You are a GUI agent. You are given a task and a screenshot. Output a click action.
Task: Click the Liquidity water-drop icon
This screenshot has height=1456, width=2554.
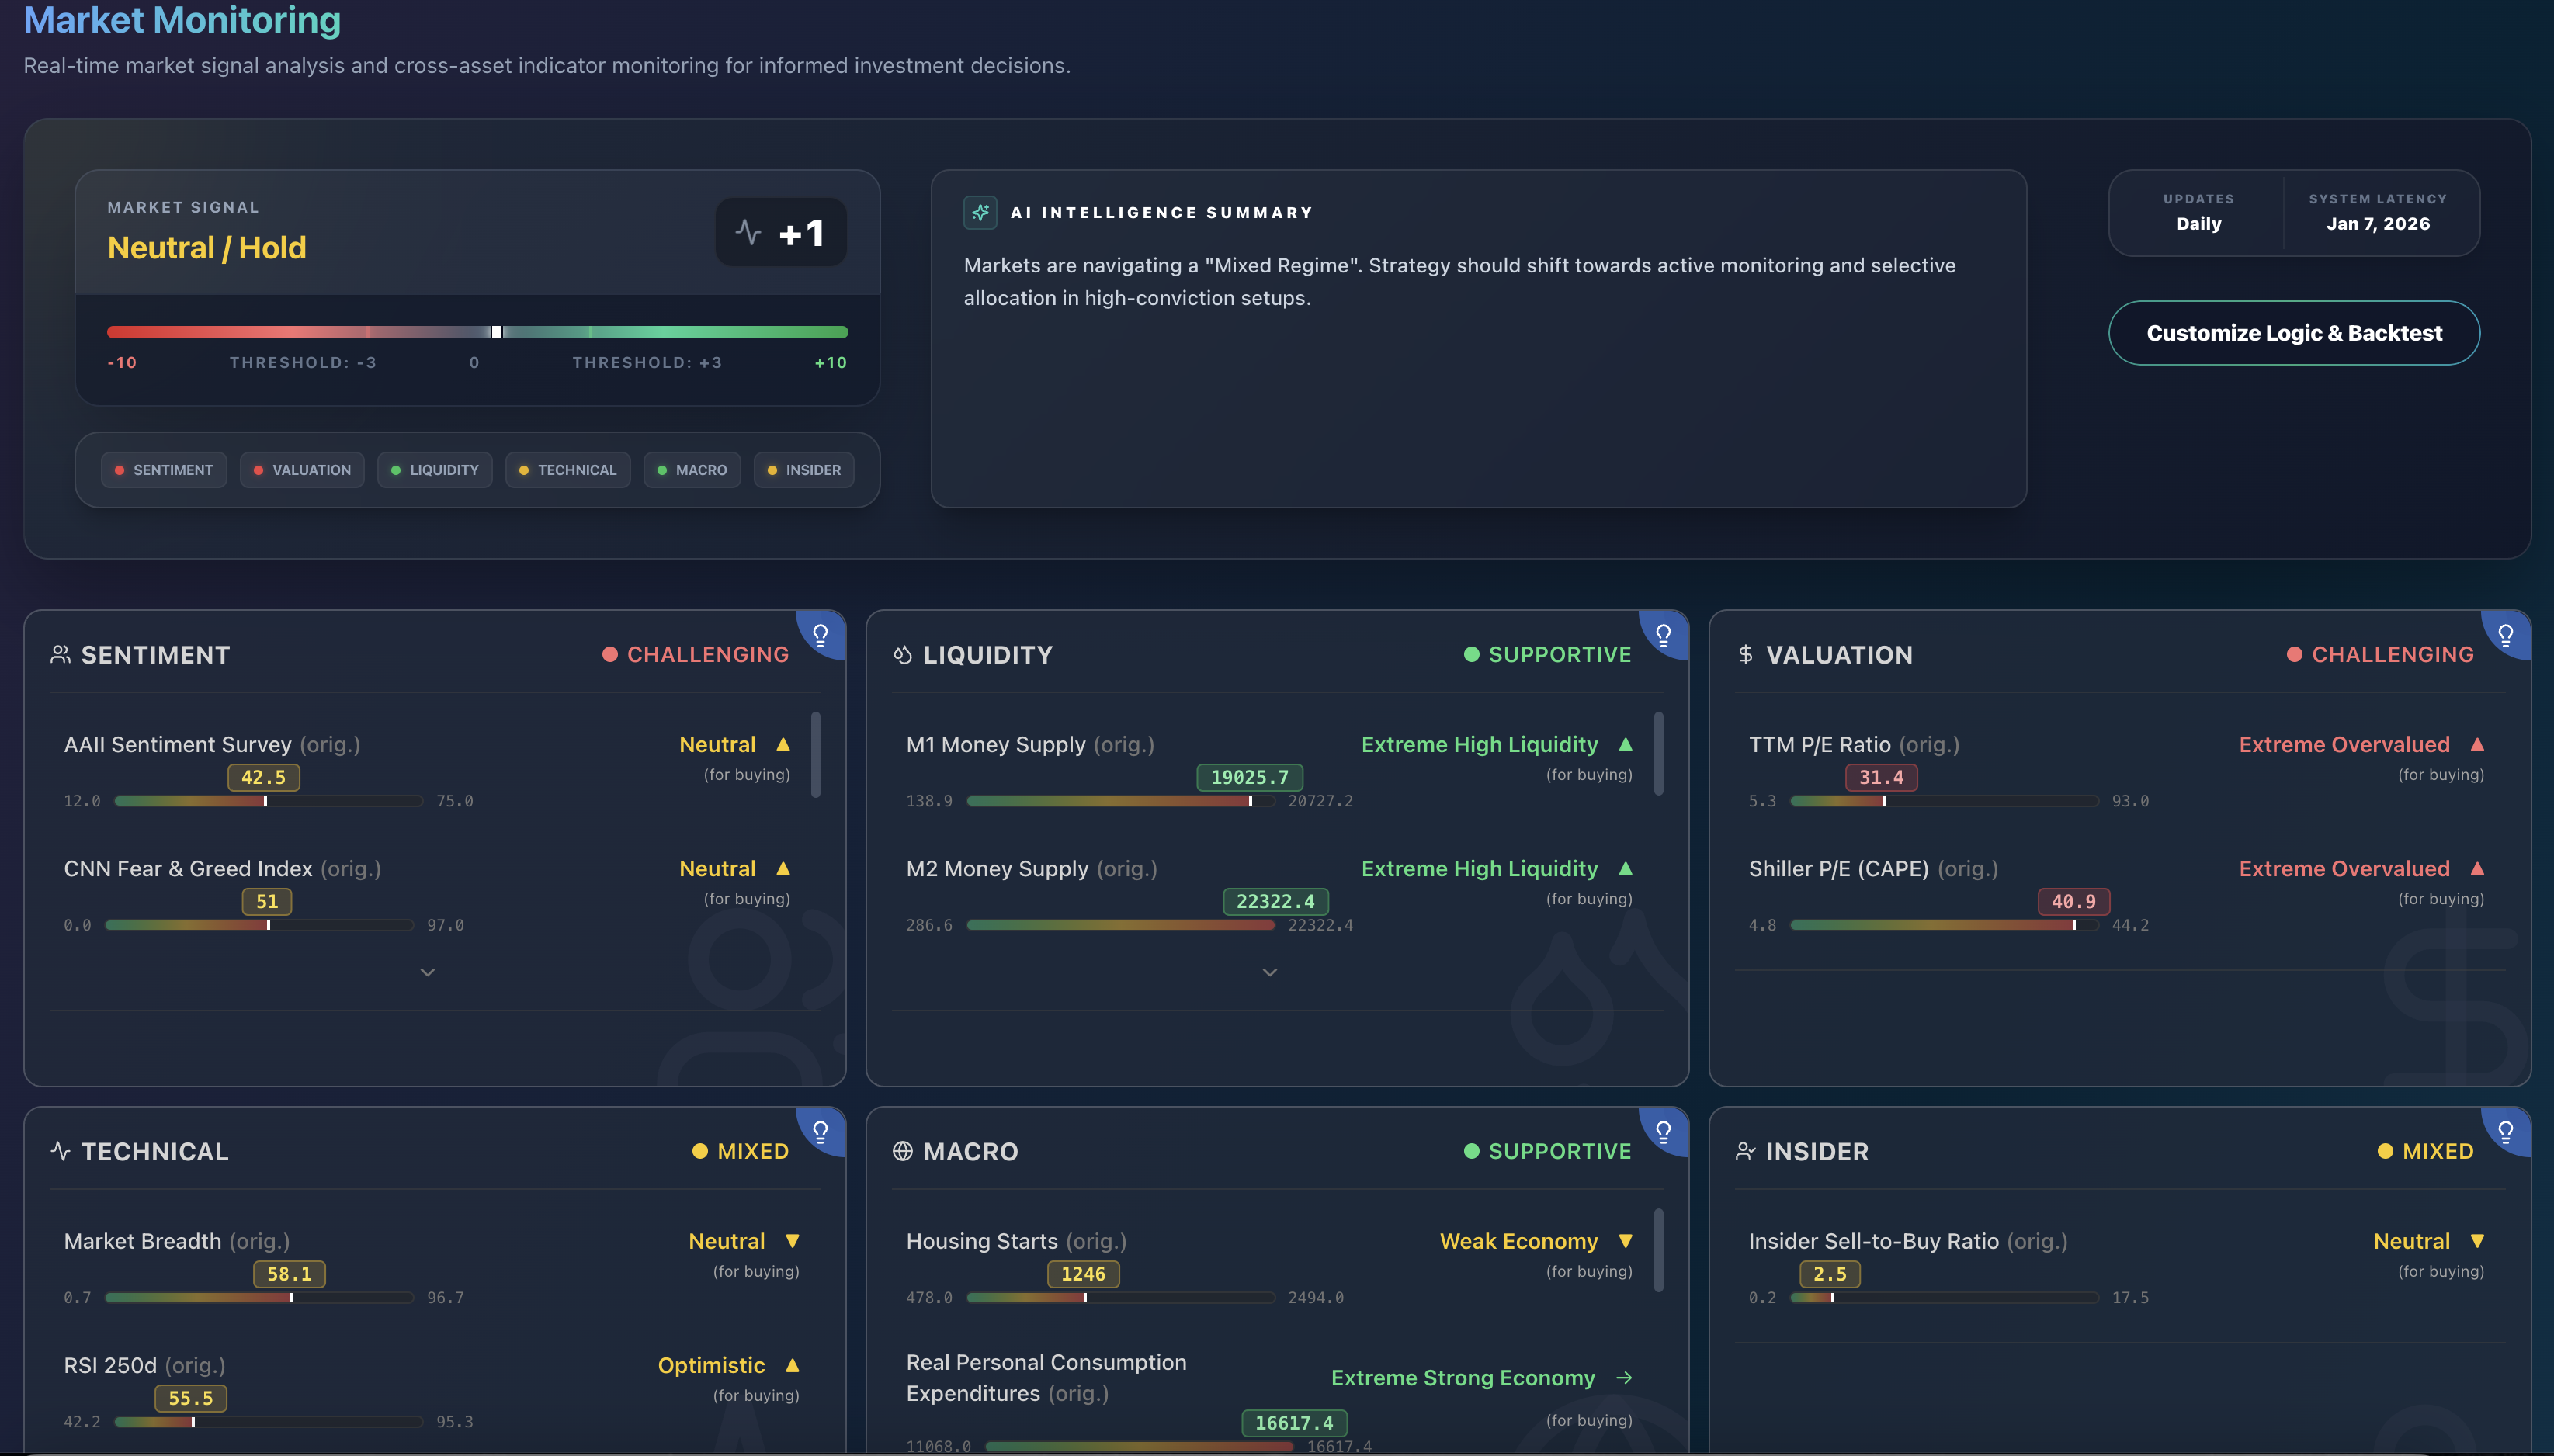pyautogui.click(x=901, y=654)
